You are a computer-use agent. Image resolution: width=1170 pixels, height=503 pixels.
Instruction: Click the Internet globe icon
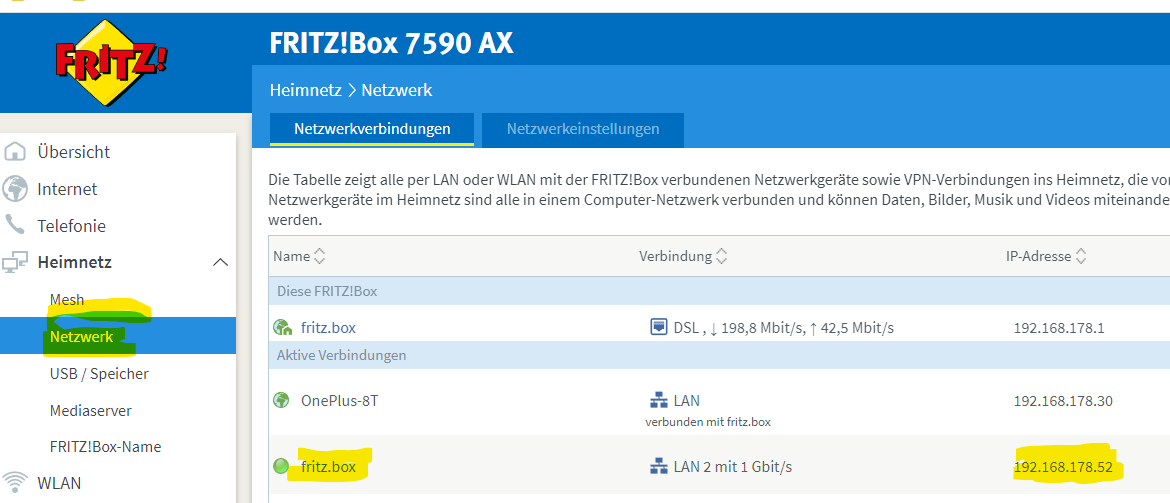pos(15,189)
